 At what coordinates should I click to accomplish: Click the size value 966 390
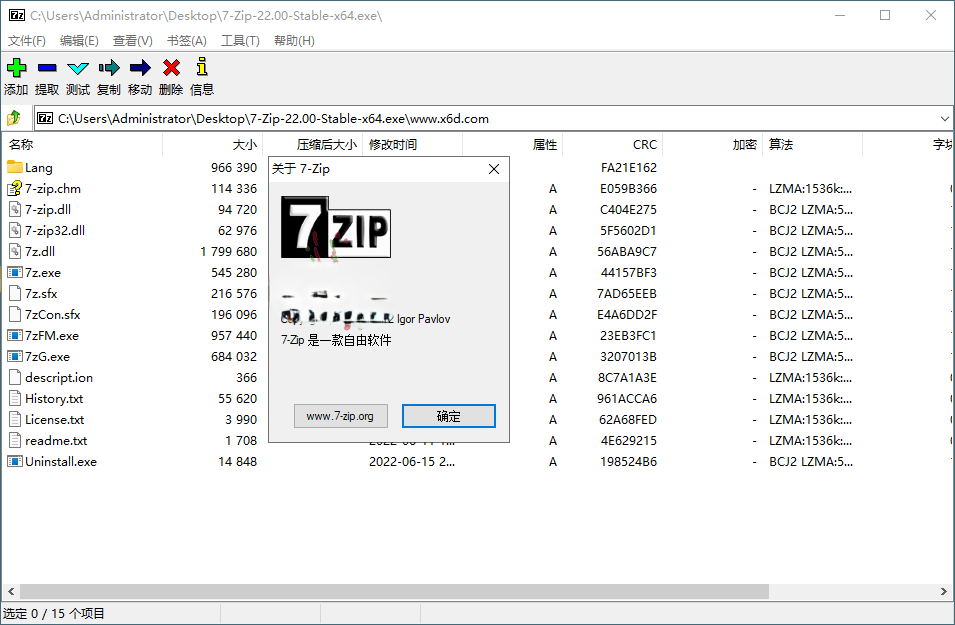coord(234,168)
